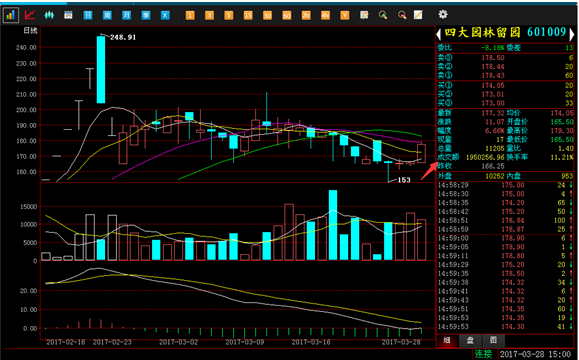Click the 连接 connection status
579x360 pixels.
pyautogui.click(x=483, y=354)
